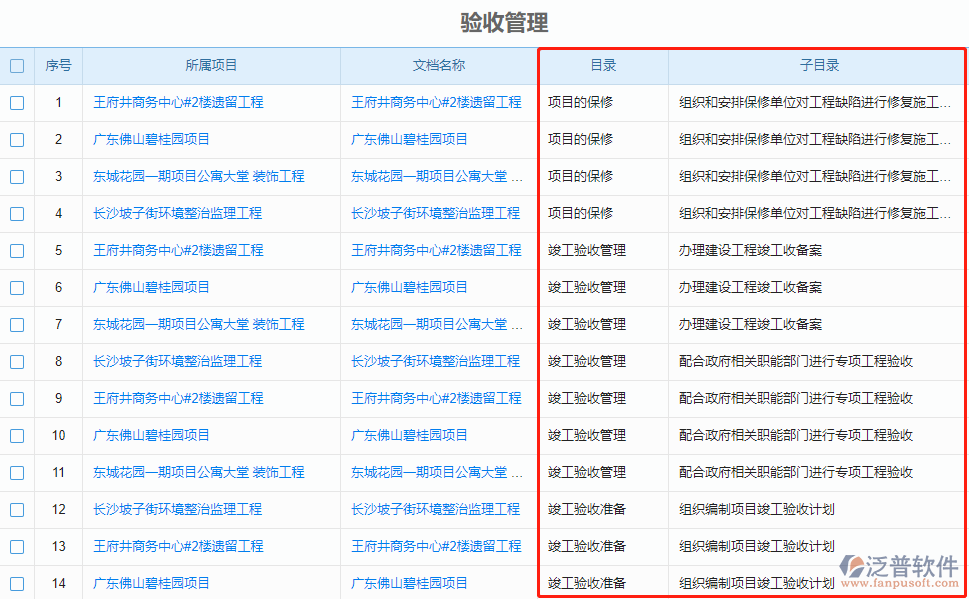Open document link 长沙坡子街环境整治监理工程 in row 12

pyautogui.click(x=437, y=509)
